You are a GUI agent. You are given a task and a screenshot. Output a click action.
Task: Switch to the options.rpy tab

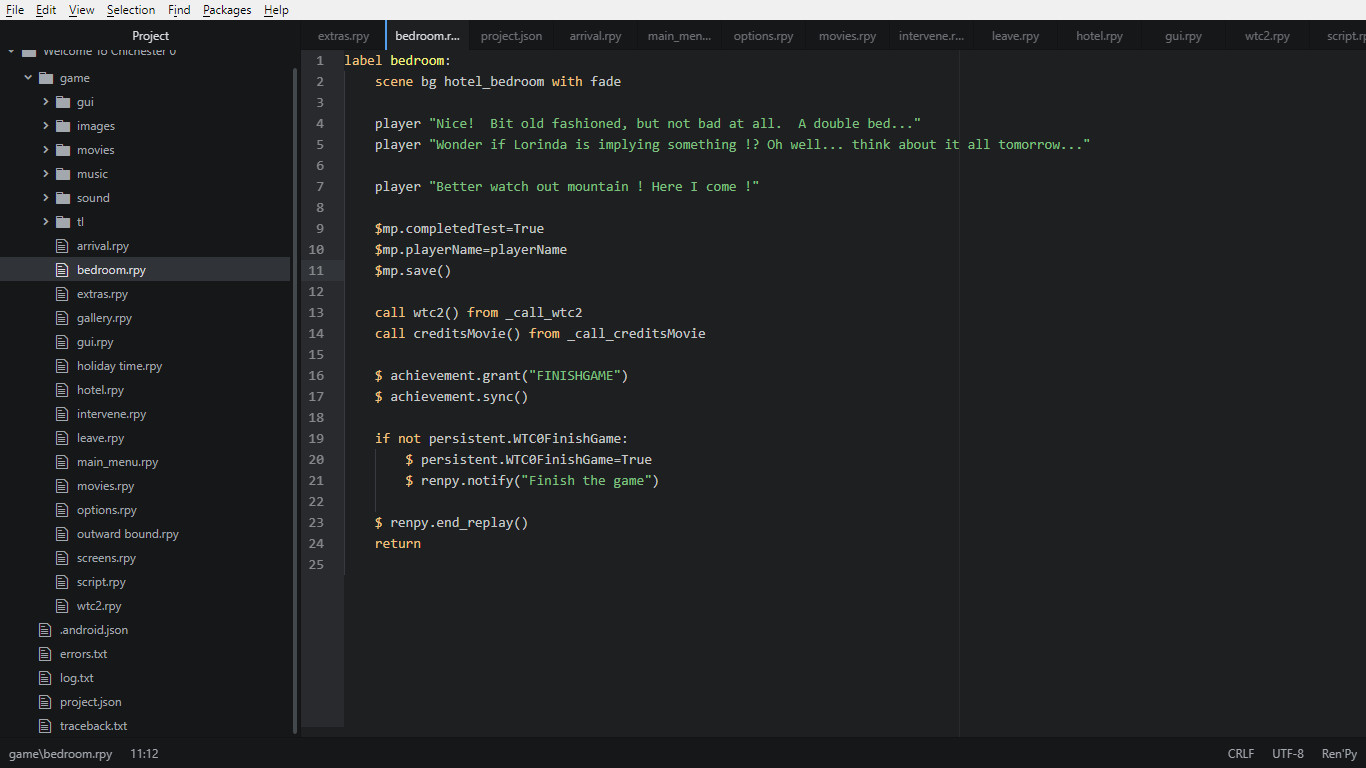click(x=763, y=34)
